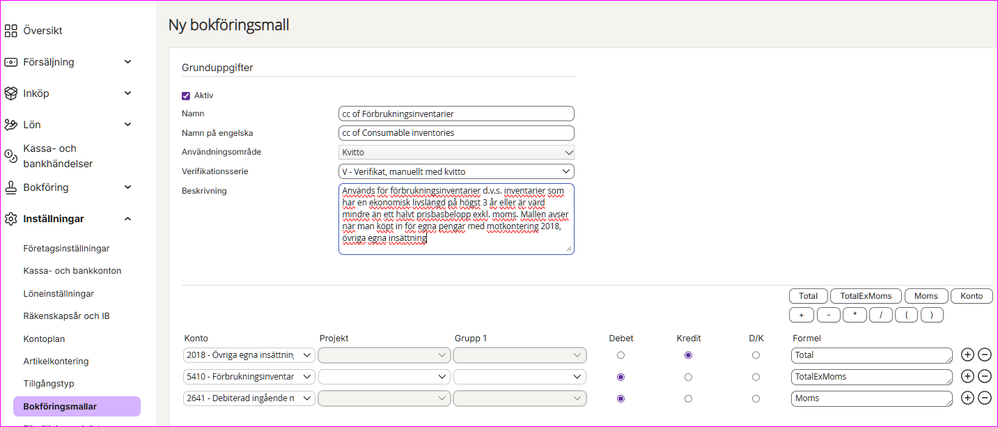Expand the Bokföring menu chevron

click(127, 187)
